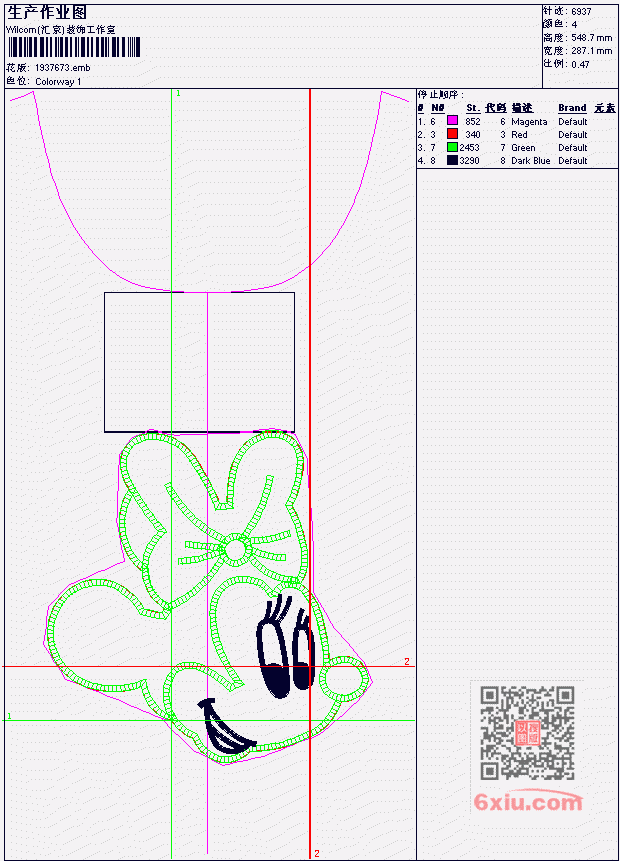Click Default brand in the Magenta row
The image size is (620, 861).
click(x=573, y=121)
